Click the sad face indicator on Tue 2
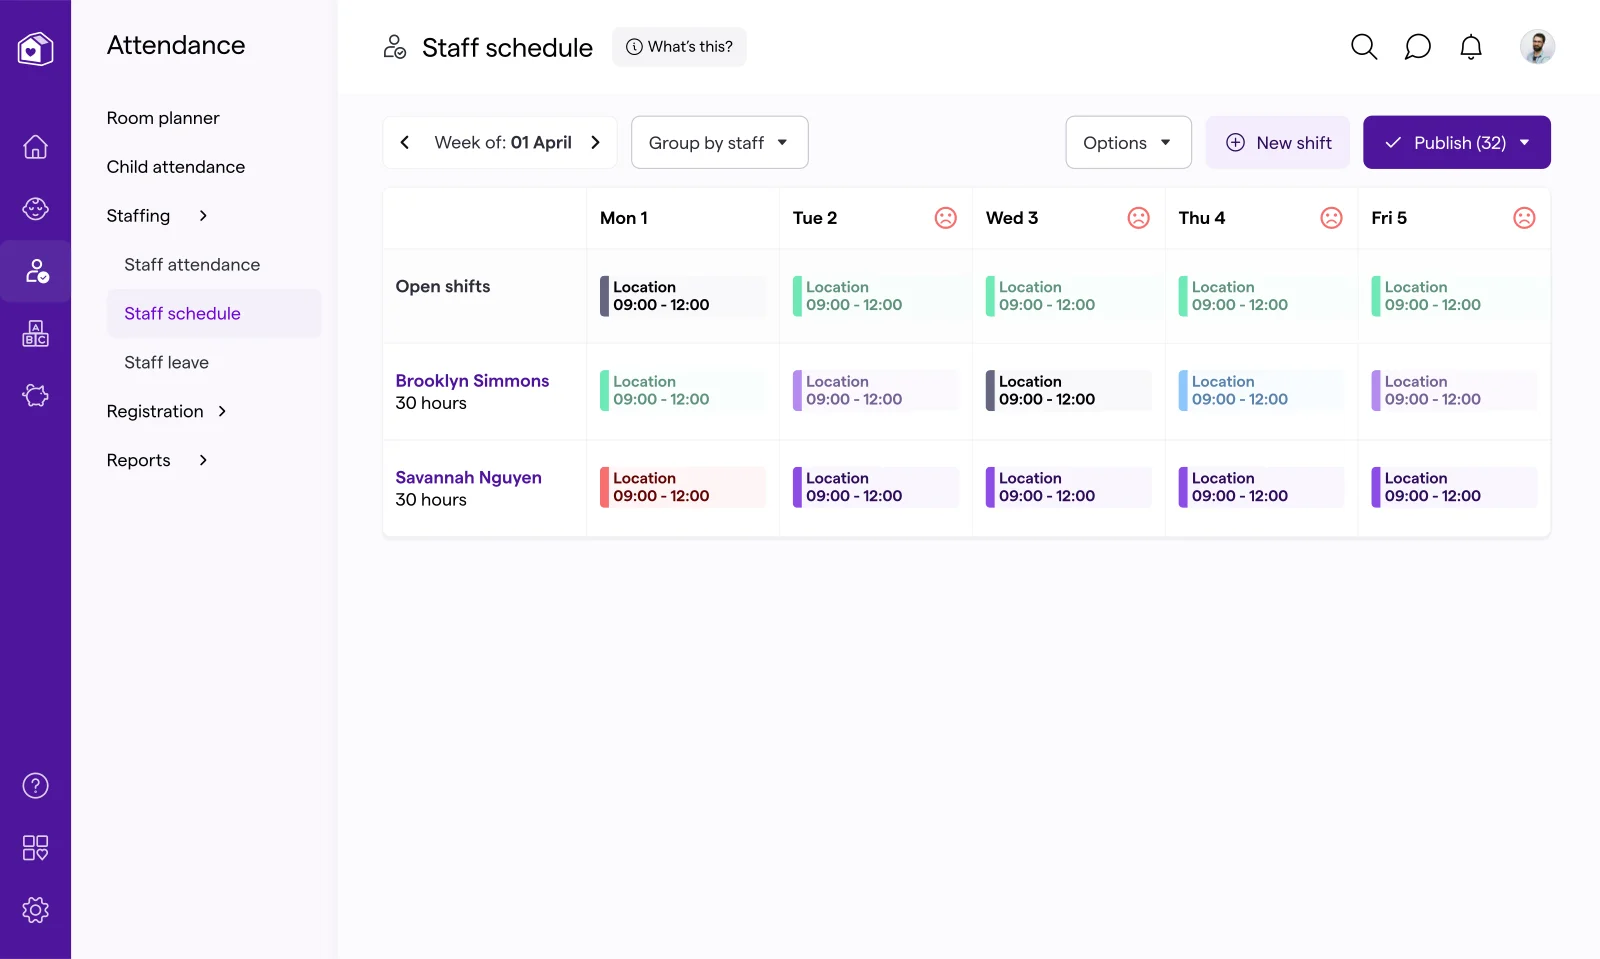 945,217
